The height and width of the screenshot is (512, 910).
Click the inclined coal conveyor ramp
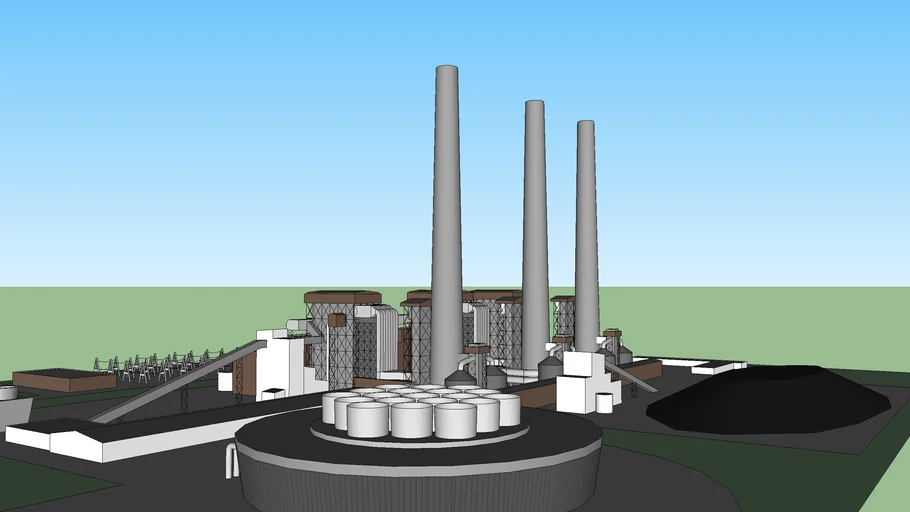point(178,381)
